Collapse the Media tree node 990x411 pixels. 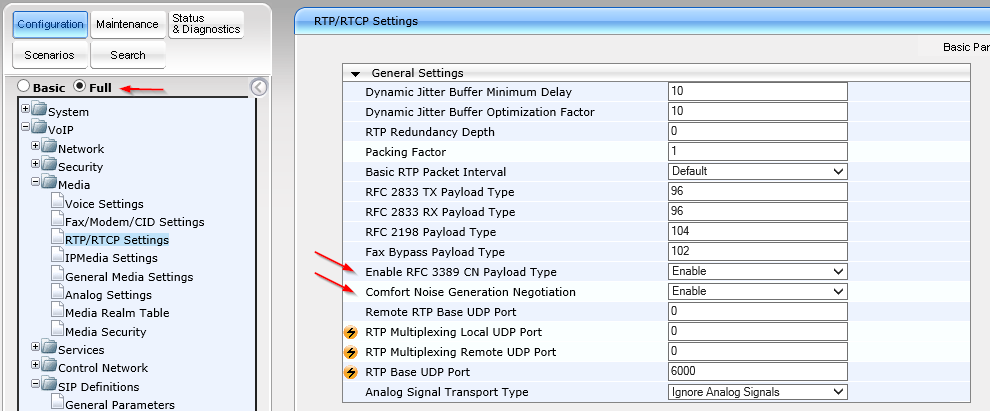coord(36,182)
